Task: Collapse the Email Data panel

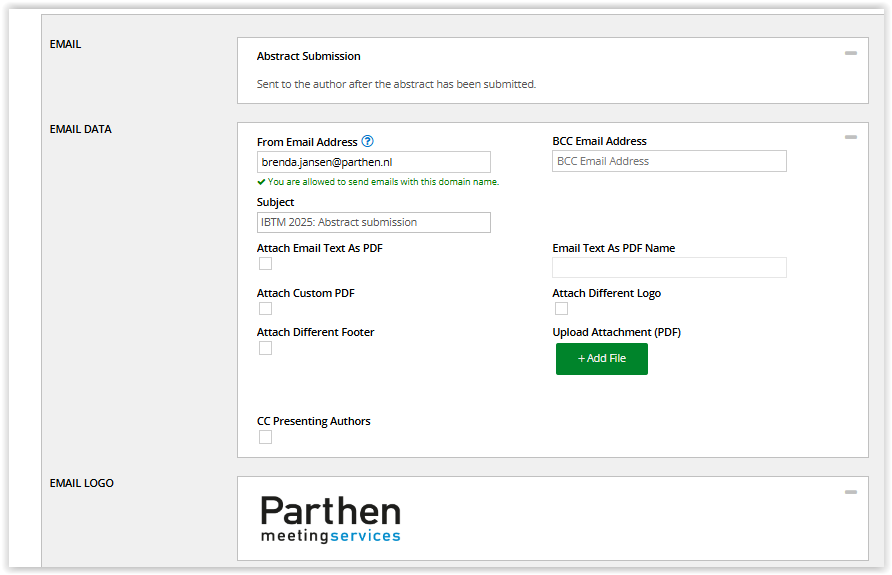Action: click(850, 137)
